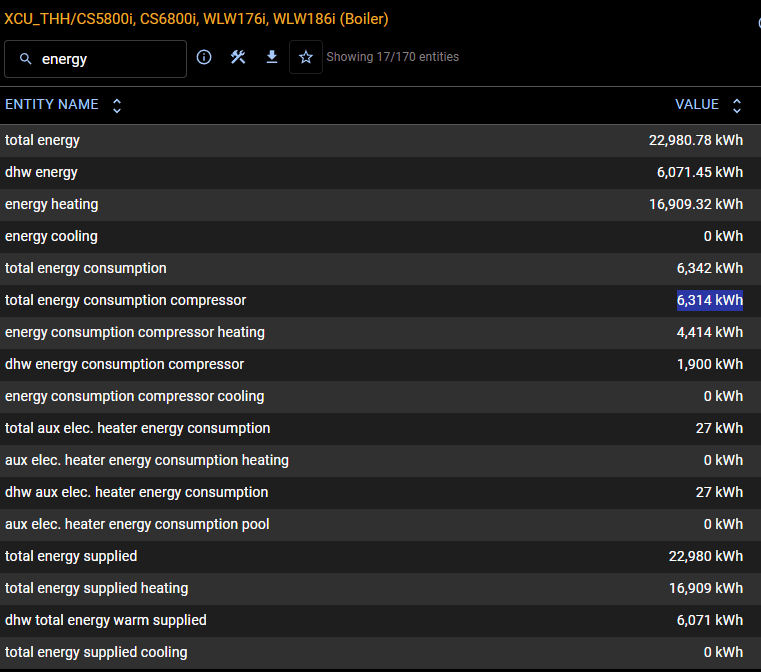Screen dimensions: 761x672
Task: Sort by the ENTITY NAME column header
Action: coord(52,105)
